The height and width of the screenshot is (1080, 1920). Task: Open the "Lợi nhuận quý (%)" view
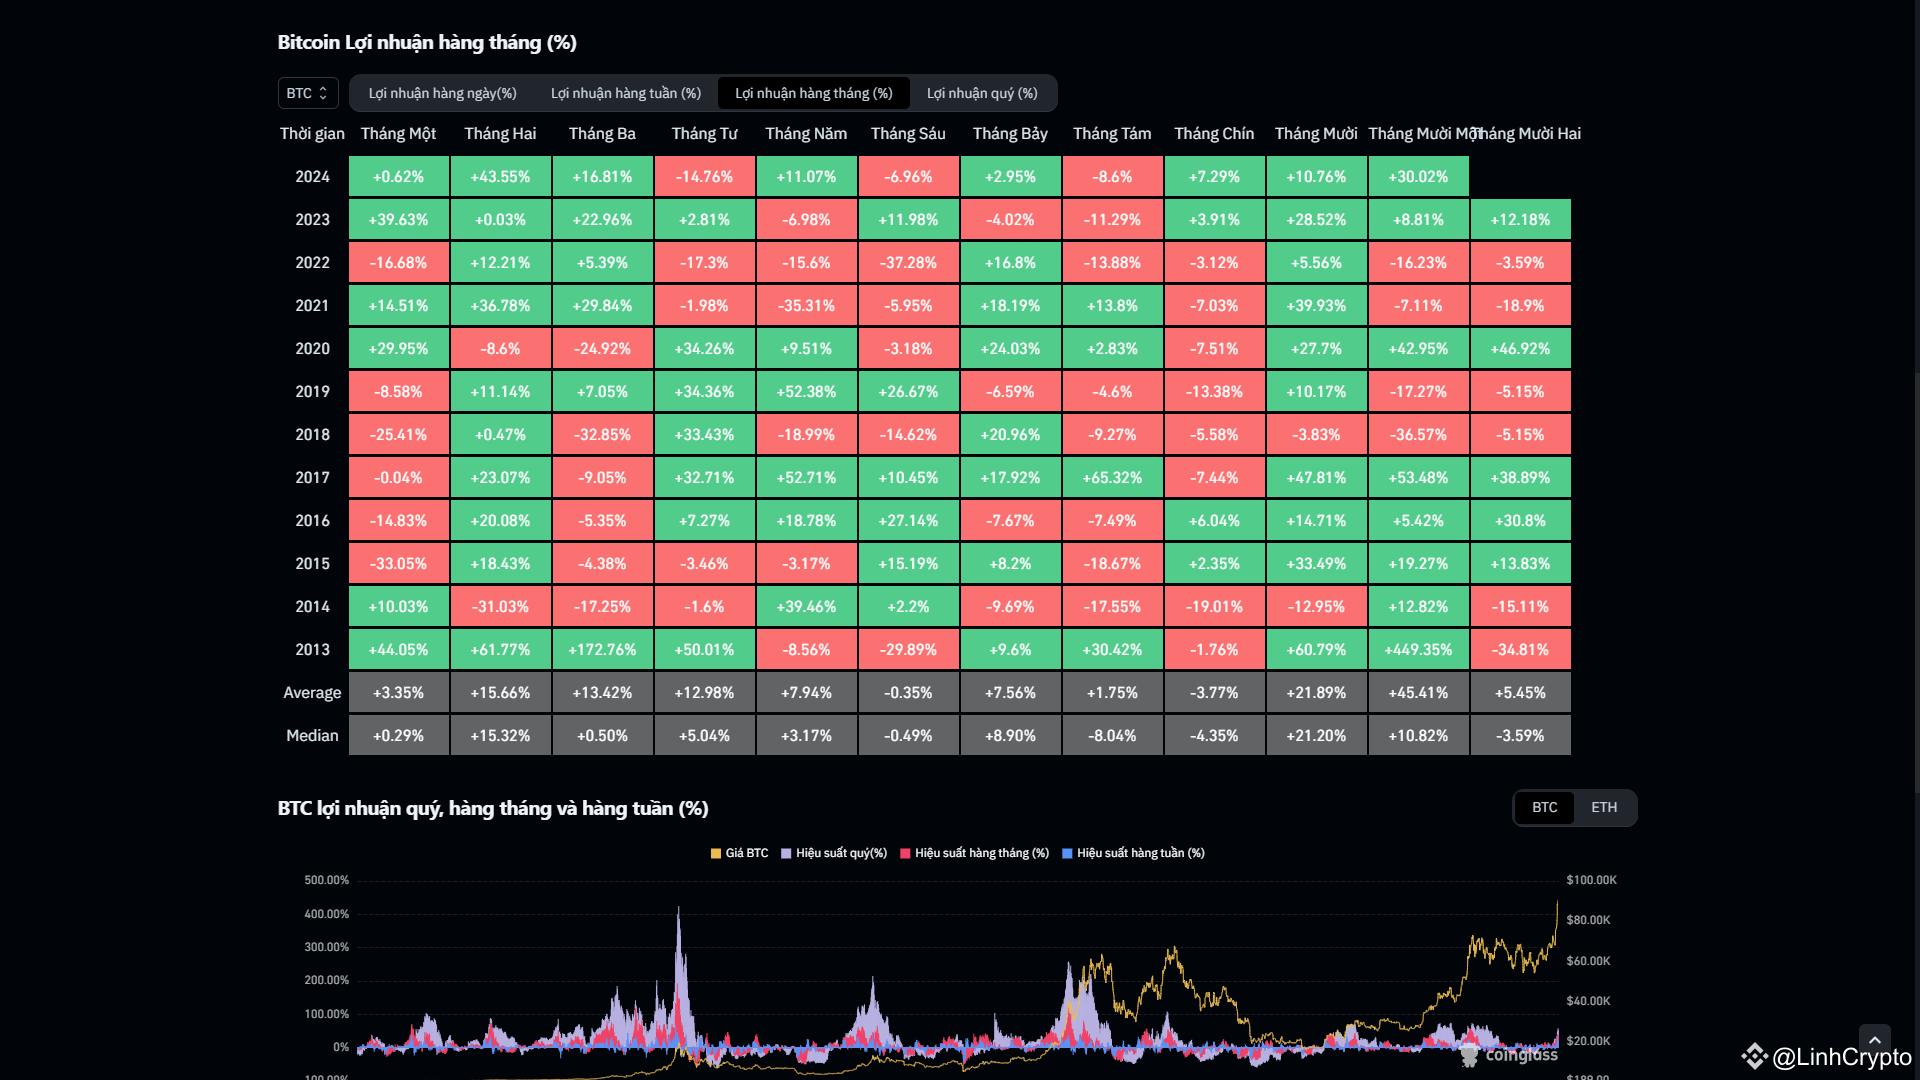pyautogui.click(x=982, y=93)
